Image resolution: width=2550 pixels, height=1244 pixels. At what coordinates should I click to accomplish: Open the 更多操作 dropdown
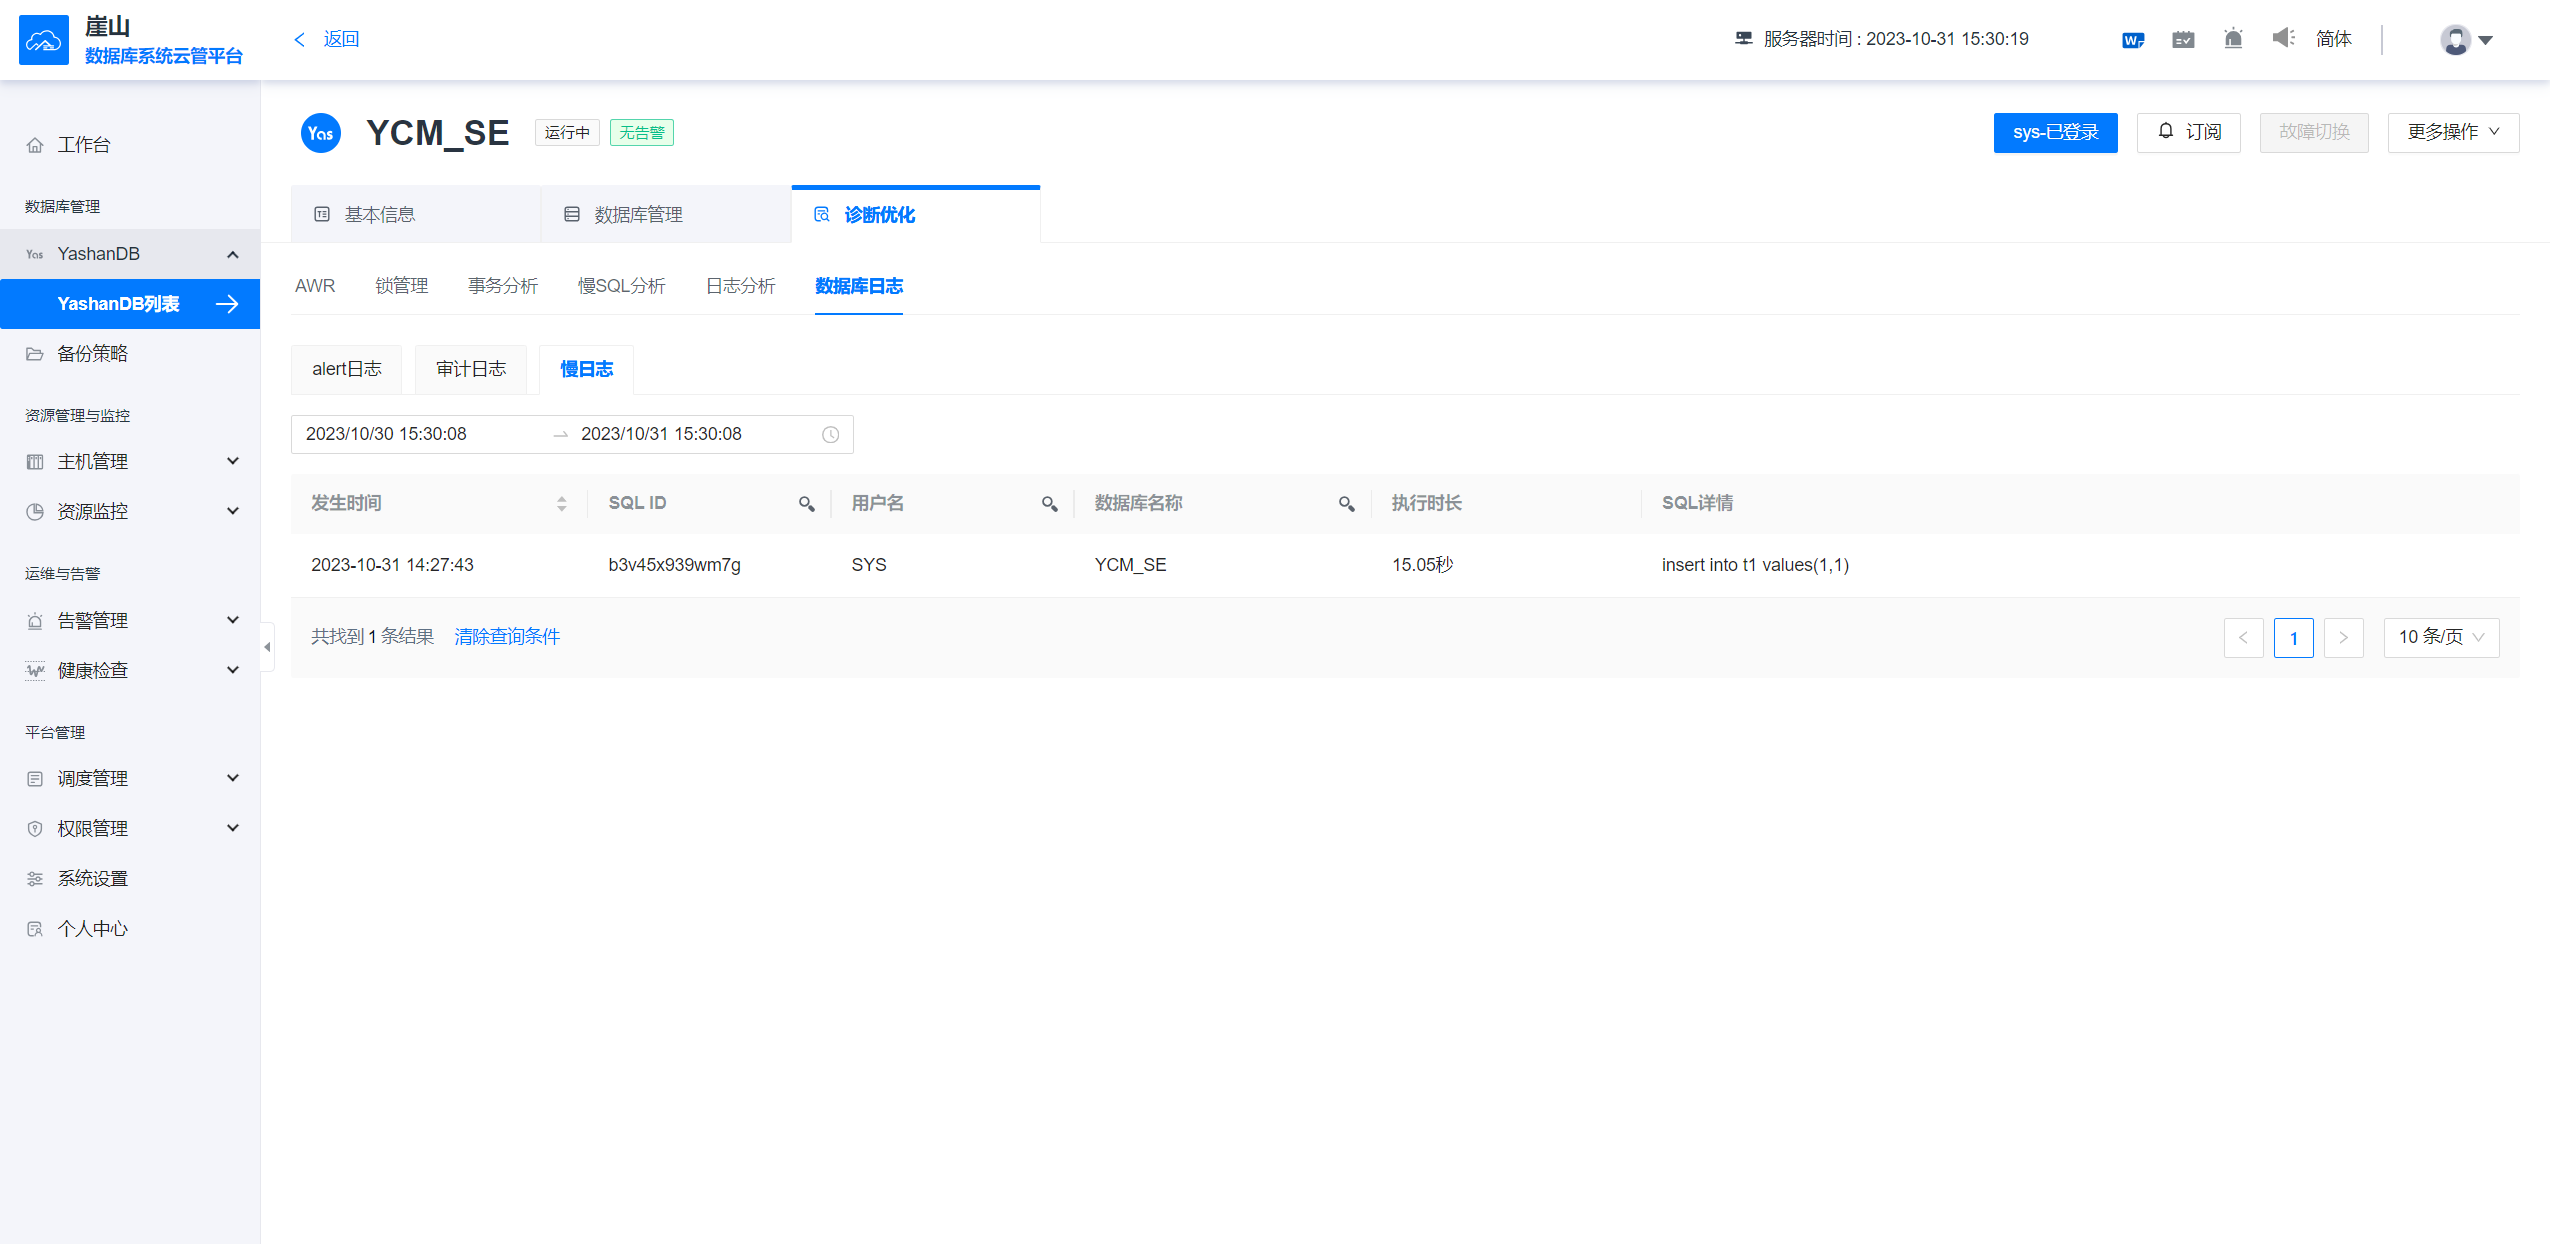[2452, 132]
